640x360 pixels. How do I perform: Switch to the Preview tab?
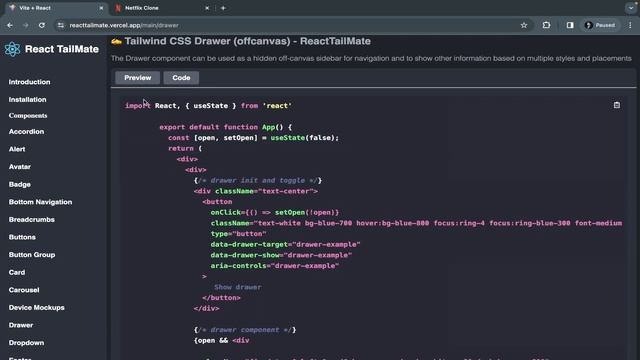coord(138,78)
